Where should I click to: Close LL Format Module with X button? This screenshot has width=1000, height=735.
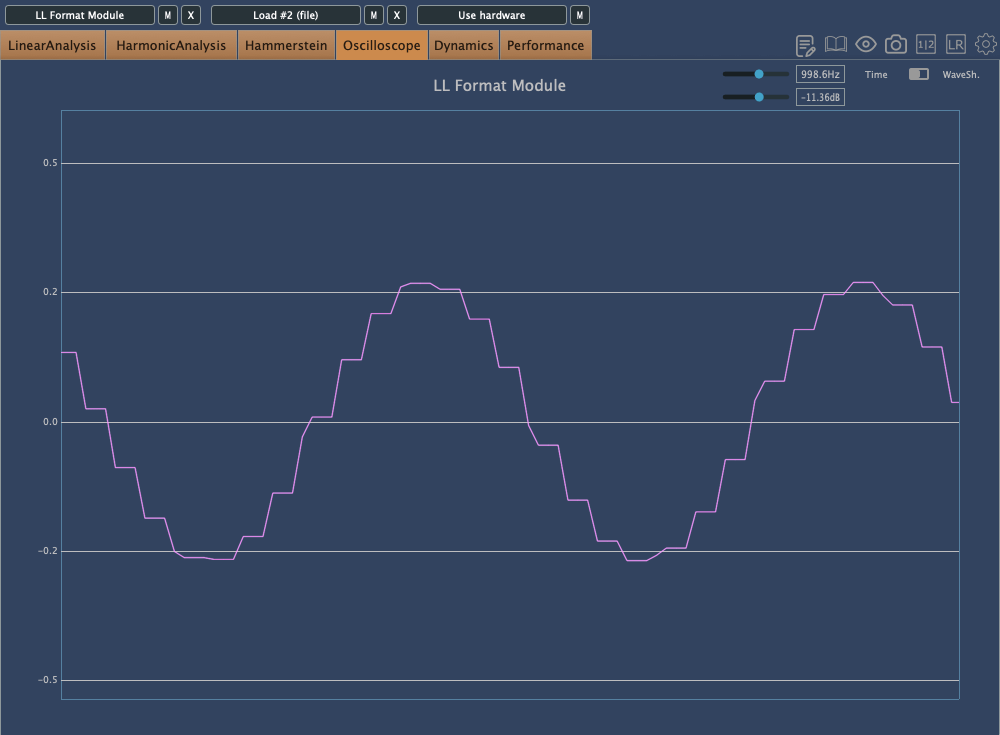(191, 15)
